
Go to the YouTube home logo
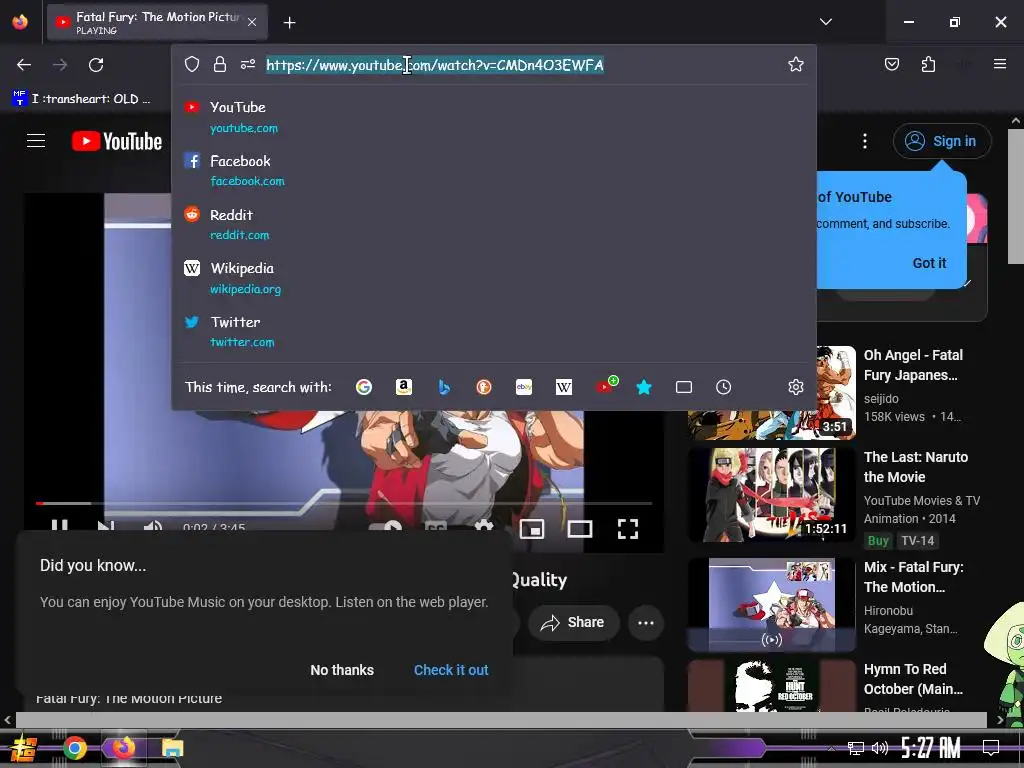click(x=117, y=141)
